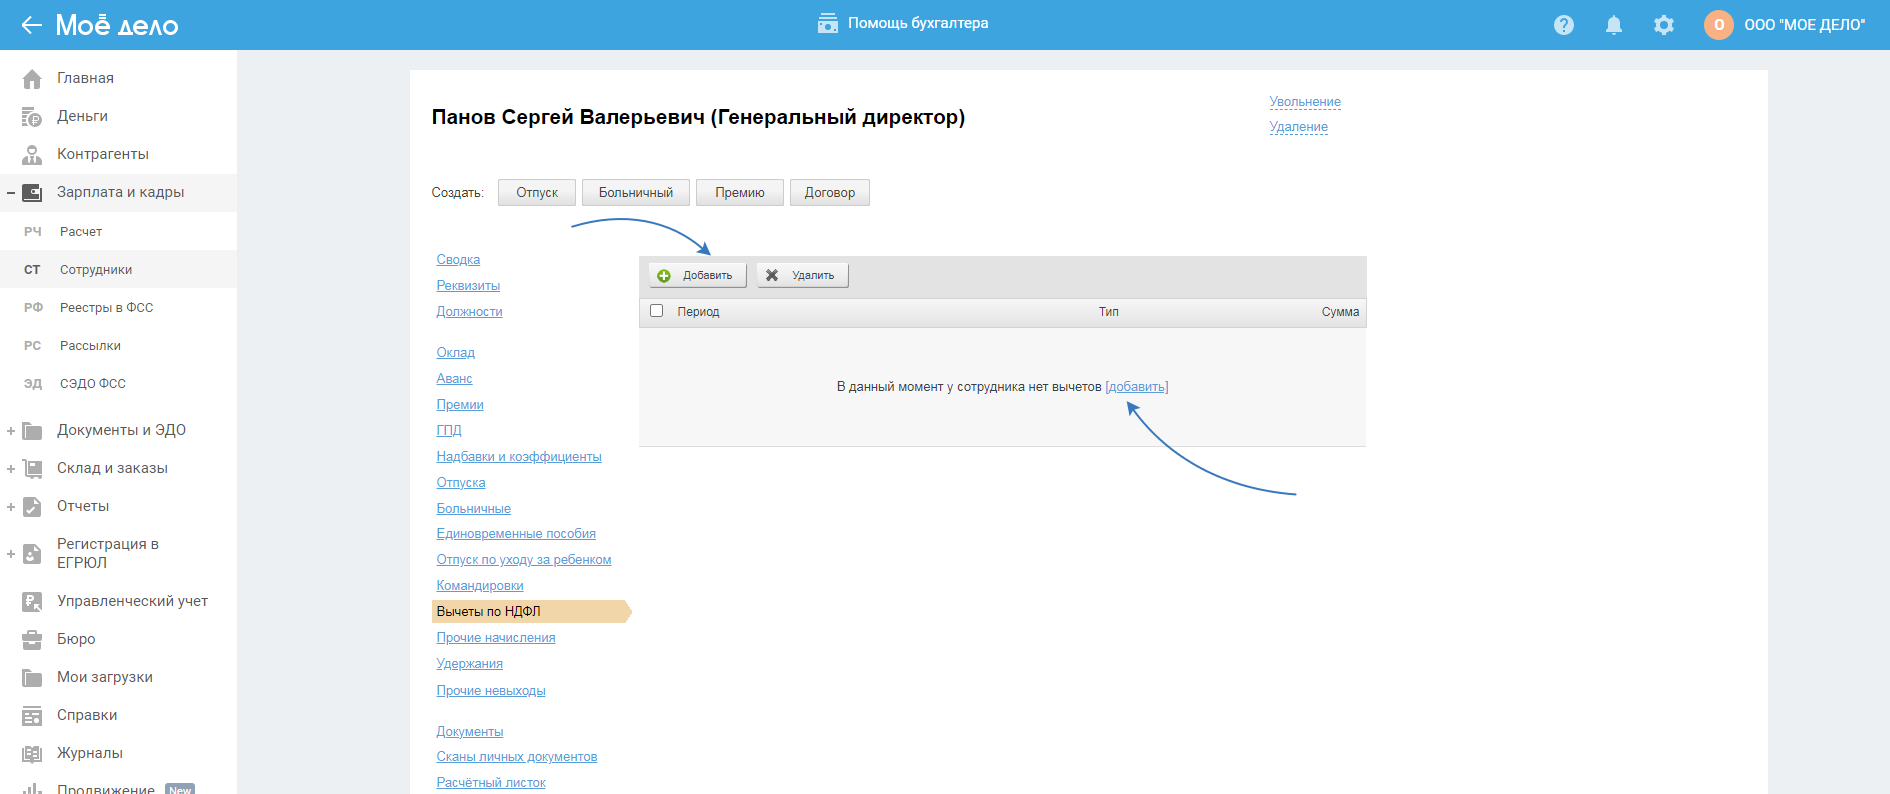This screenshot has height=794, width=1890.
Task: Click the Регистрация в ЕГРЮЛ icon
Action: [32, 553]
